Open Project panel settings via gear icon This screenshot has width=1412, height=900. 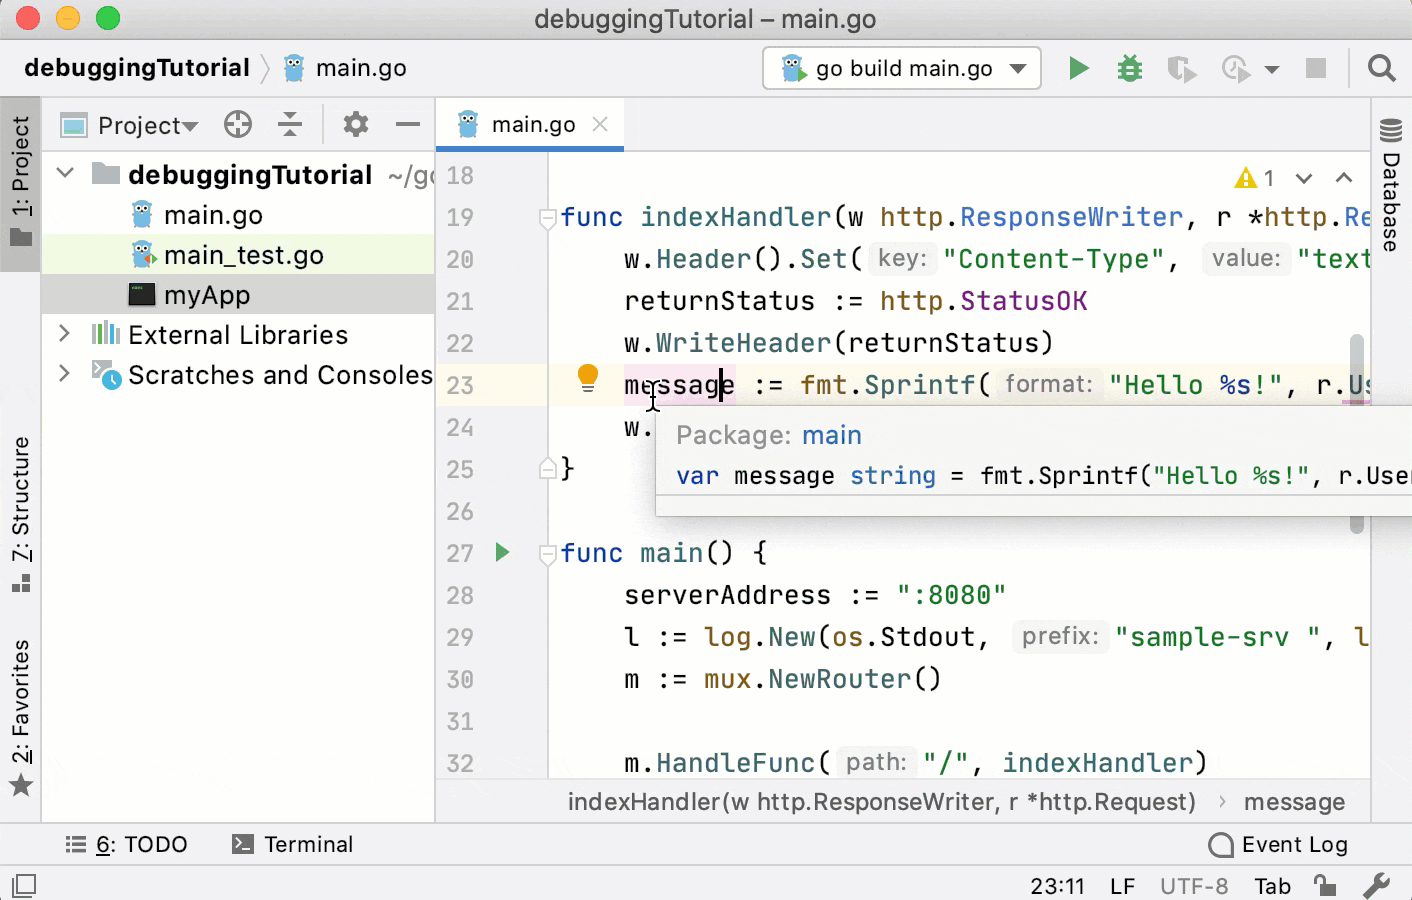[x=354, y=124]
